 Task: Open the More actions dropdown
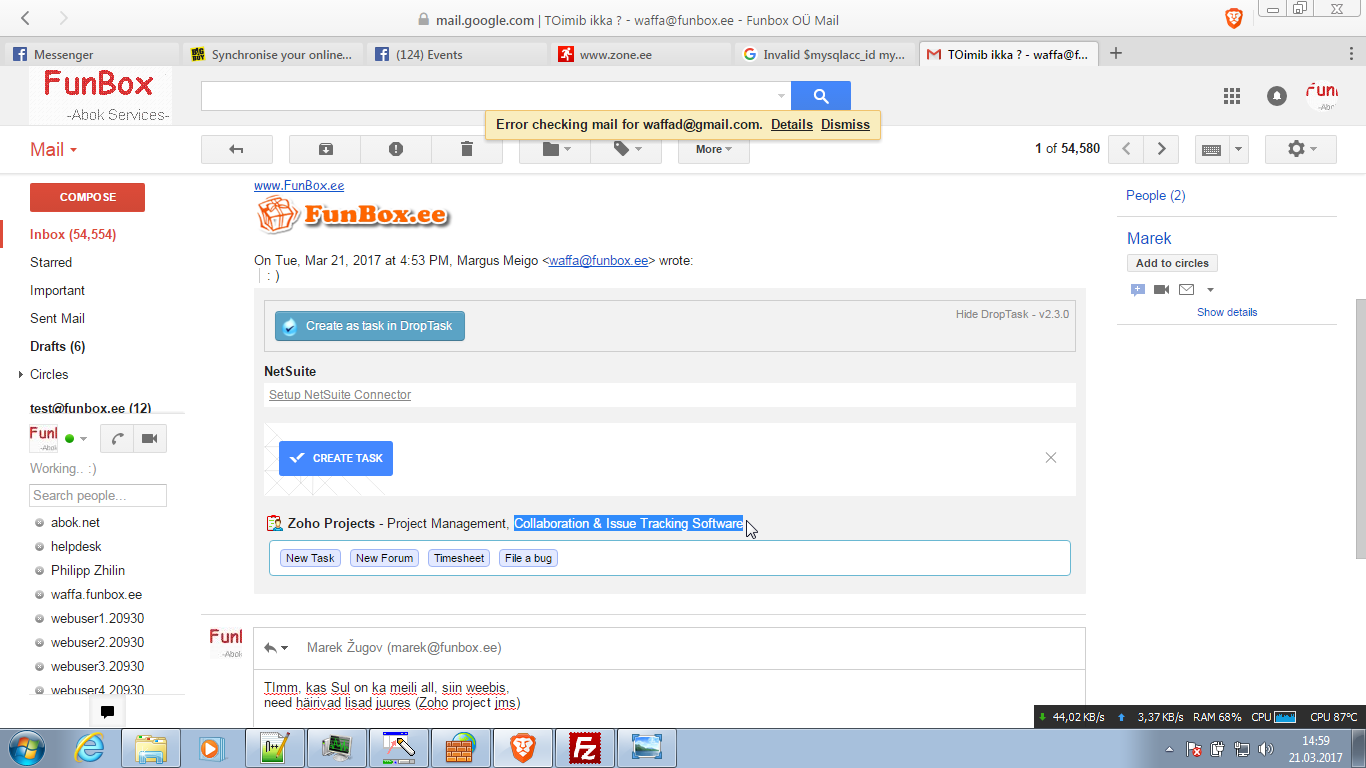pos(714,149)
